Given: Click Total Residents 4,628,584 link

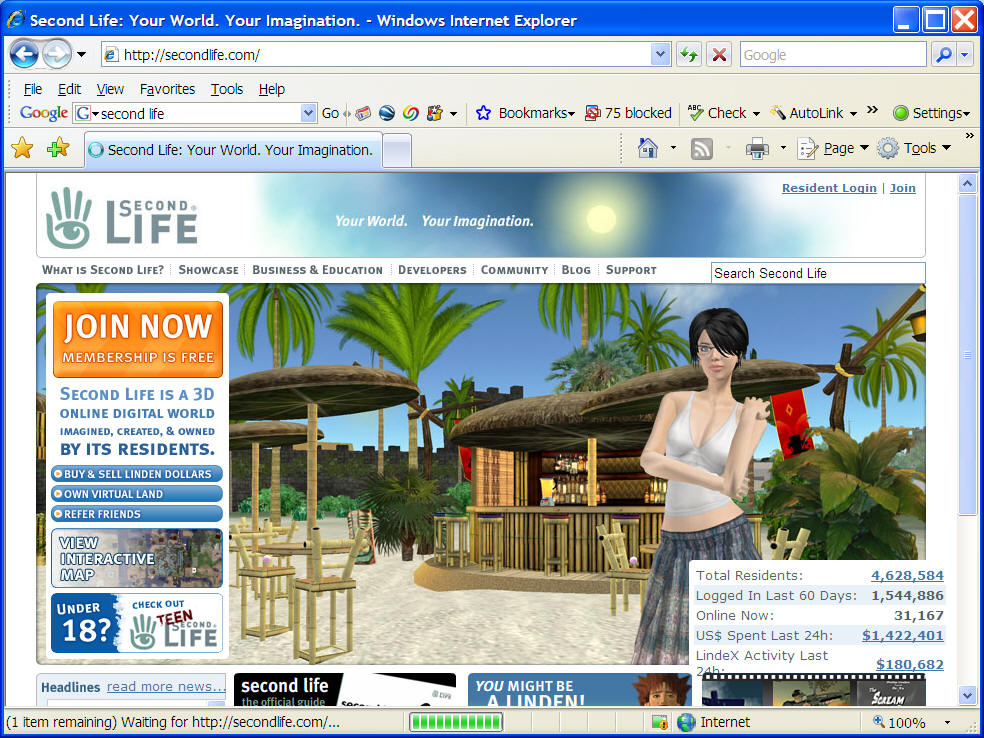Looking at the screenshot, I should [x=907, y=575].
